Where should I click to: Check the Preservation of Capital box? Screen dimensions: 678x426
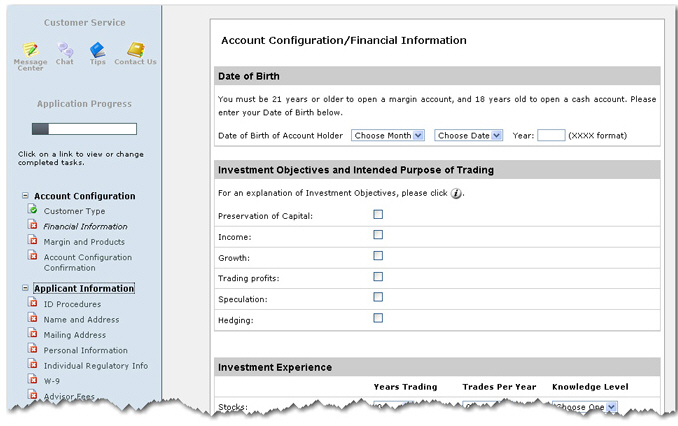(x=378, y=214)
